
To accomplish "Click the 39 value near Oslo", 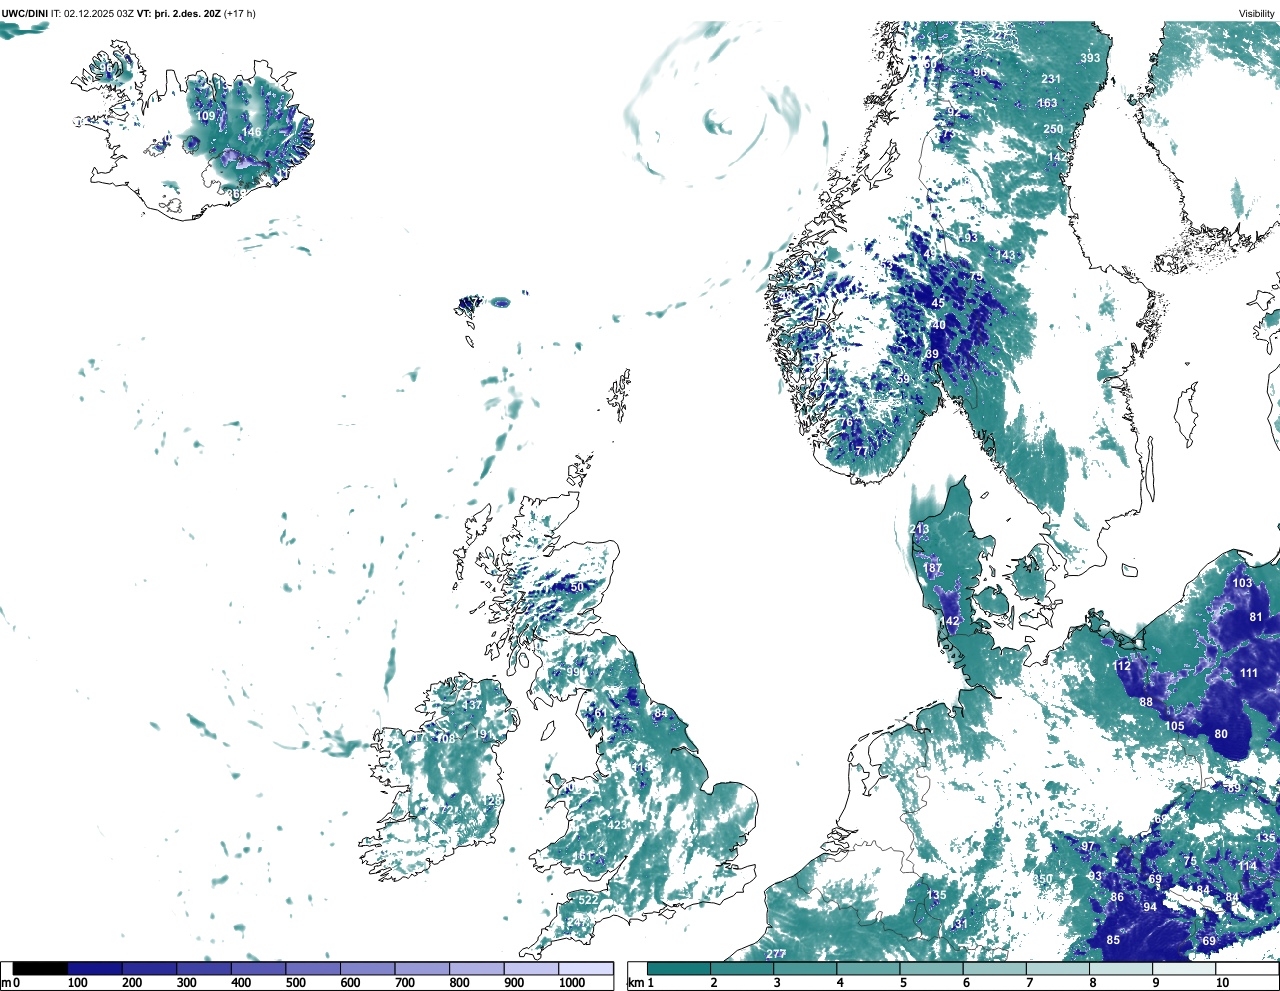I will coord(932,355).
